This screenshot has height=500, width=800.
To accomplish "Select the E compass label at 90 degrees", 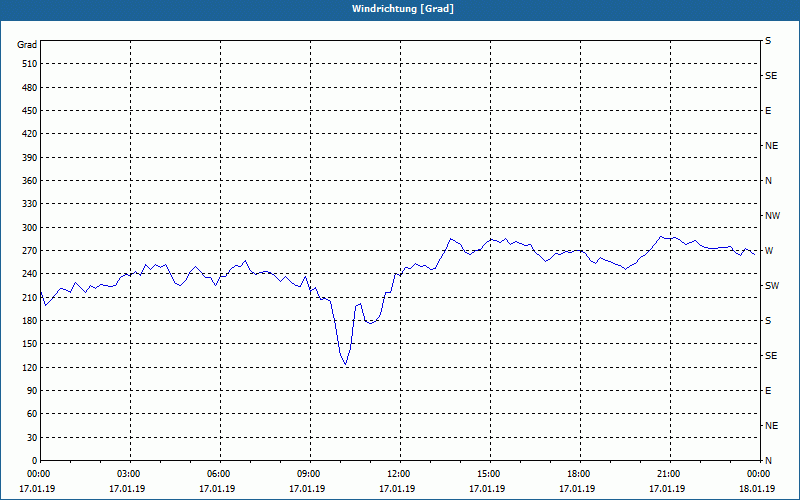I will coord(768,391).
